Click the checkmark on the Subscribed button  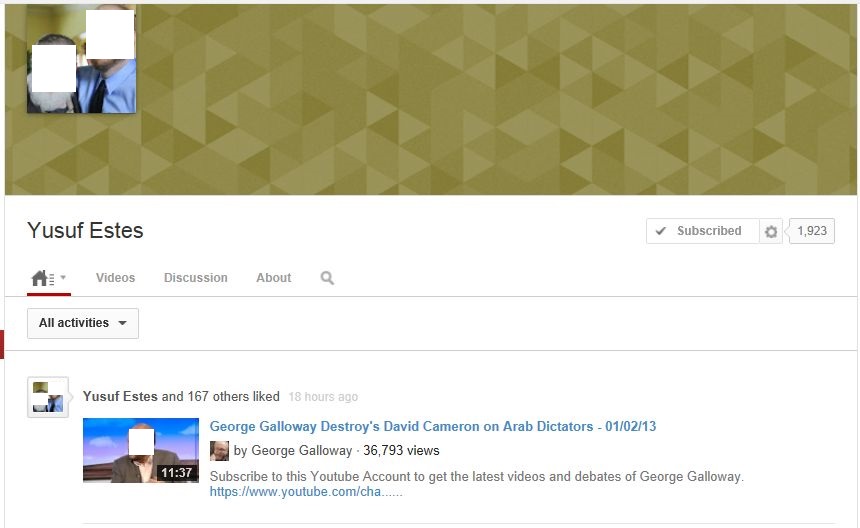coord(660,231)
